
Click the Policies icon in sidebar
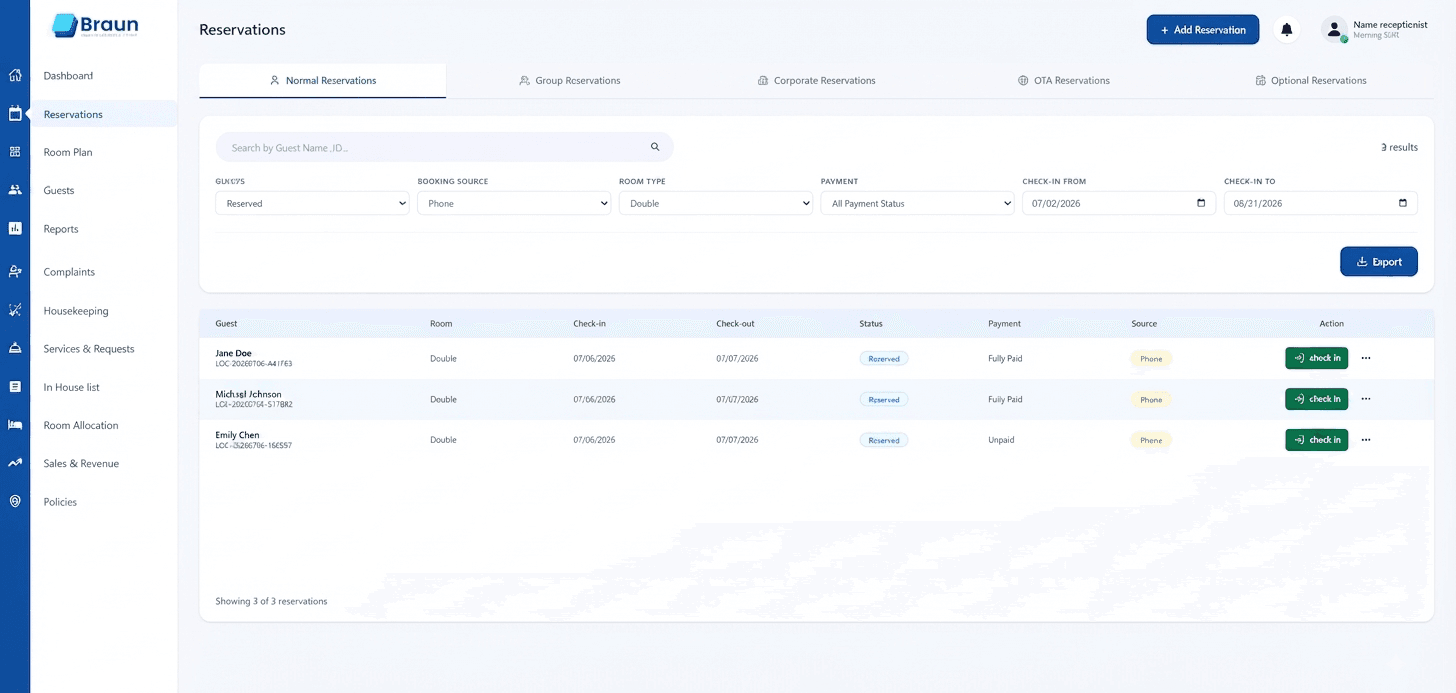(x=15, y=501)
